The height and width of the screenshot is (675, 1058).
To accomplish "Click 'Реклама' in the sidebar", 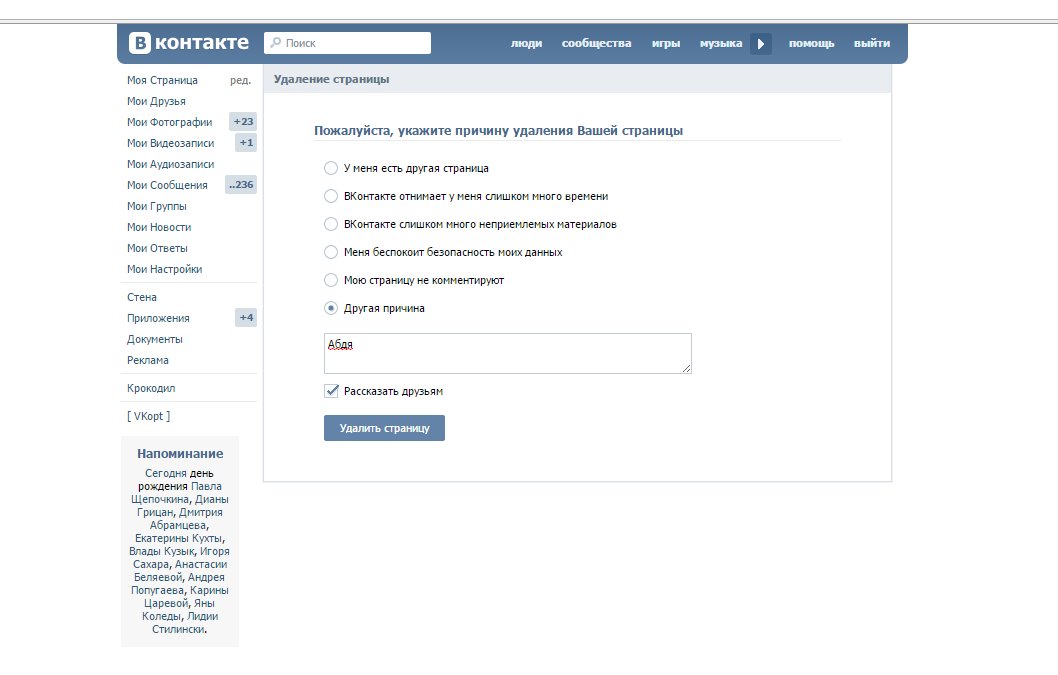I will (148, 360).
